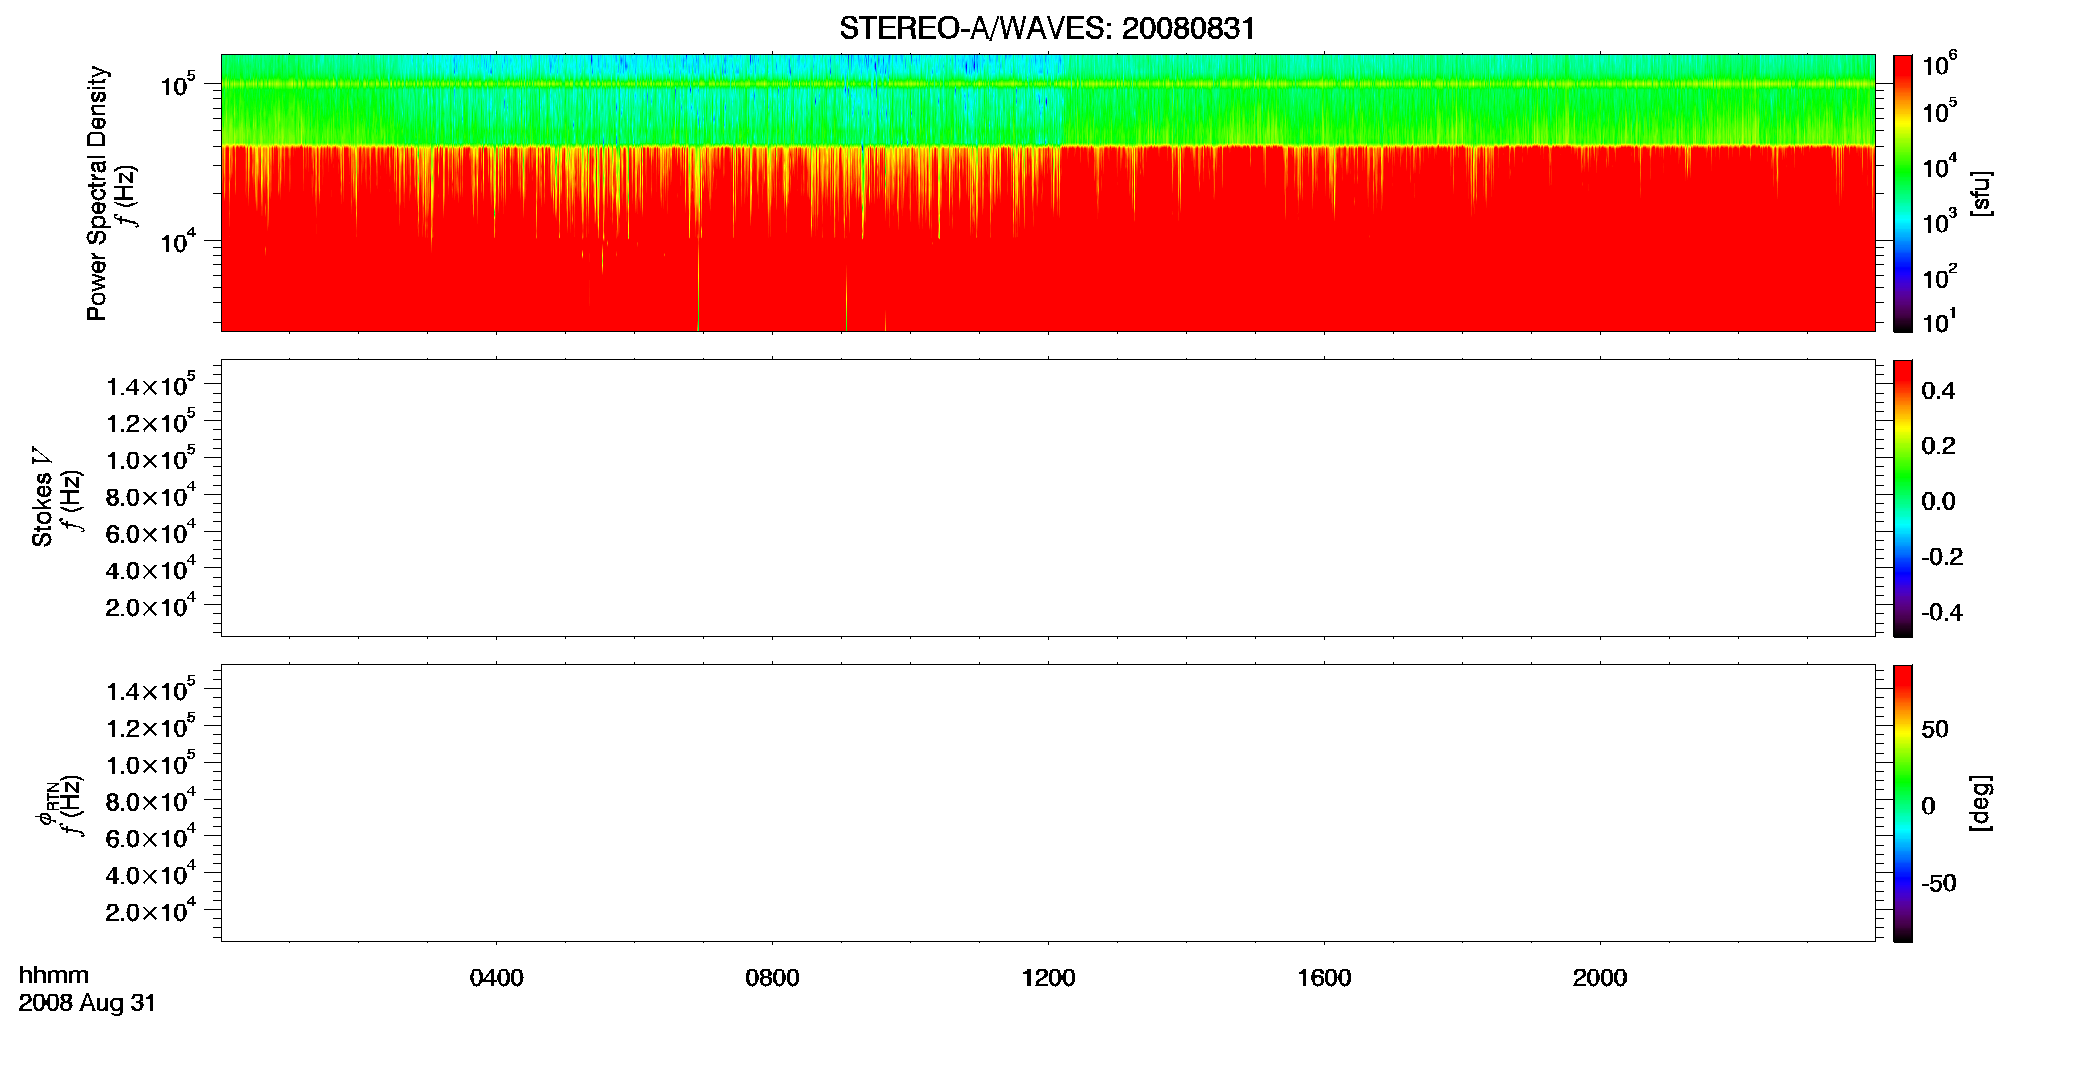Click the power spectral density spectrogram
This screenshot has width=2096, height=1080.
tap(1048, 193)
